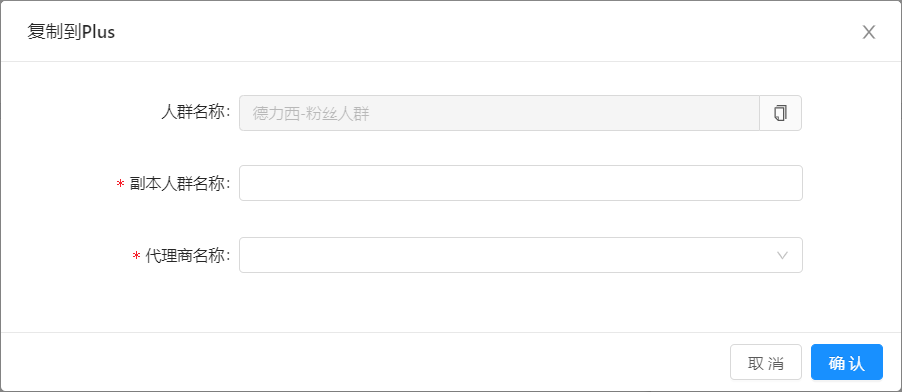Click the disabled 人群名称 field showing 德力西-粉丝人群
The height and width of the screenshot is (392, 902).
(499, 113)
